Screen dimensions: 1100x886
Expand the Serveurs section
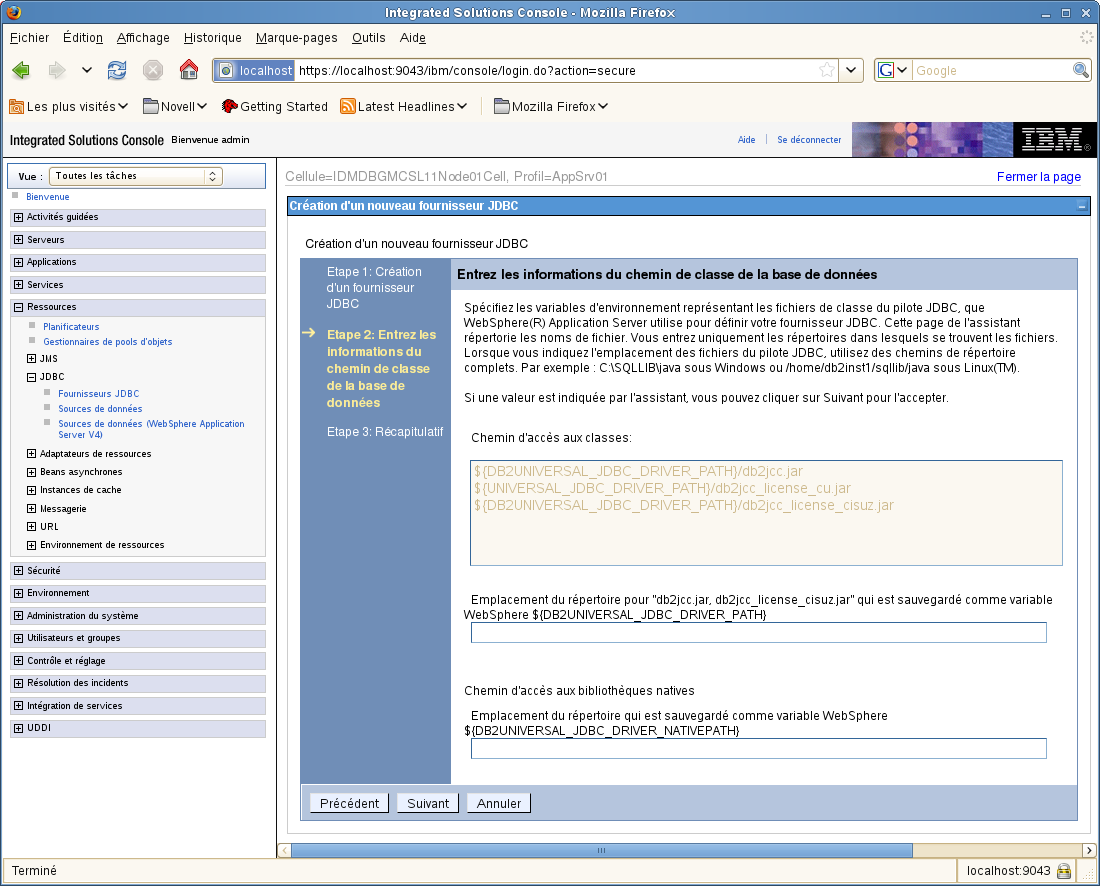(x=18, y=240)
